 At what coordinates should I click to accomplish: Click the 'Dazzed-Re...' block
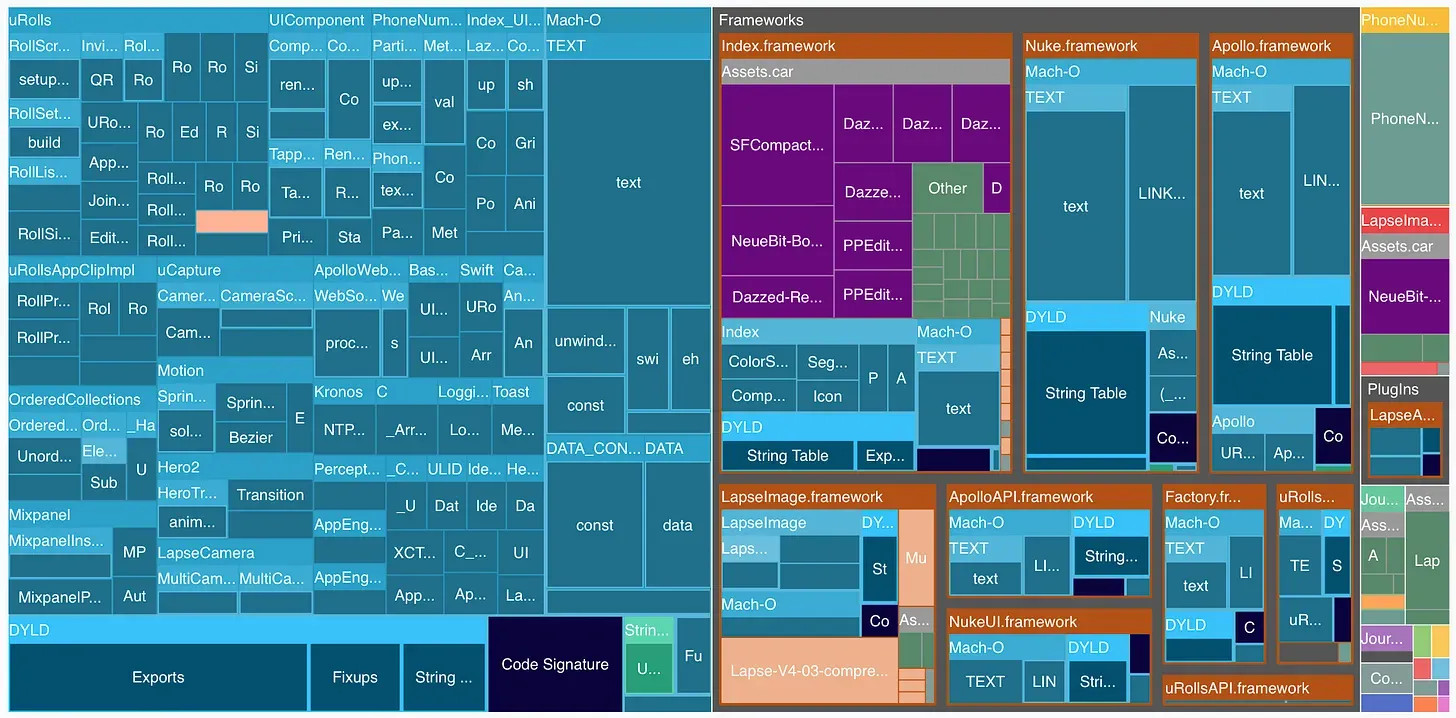[777, 297]
